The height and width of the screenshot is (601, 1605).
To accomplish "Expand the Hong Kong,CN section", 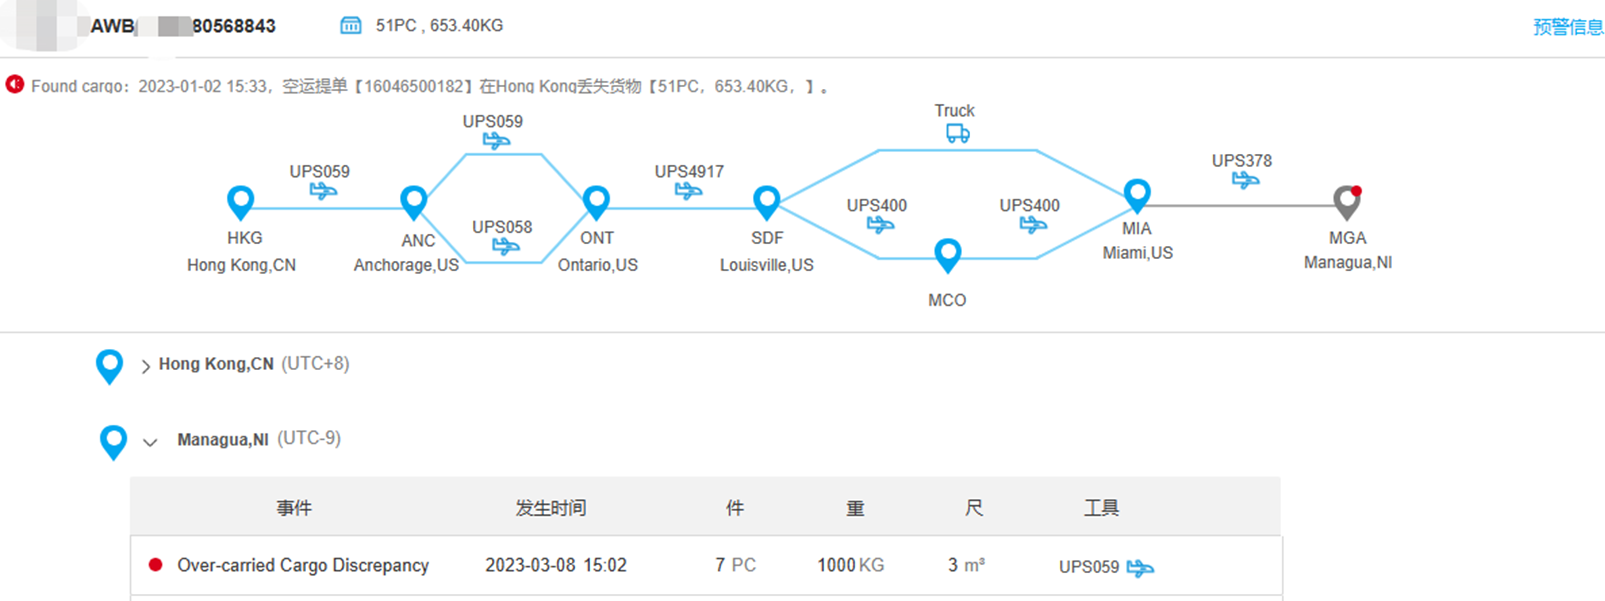I will click(x=146, y=366).
